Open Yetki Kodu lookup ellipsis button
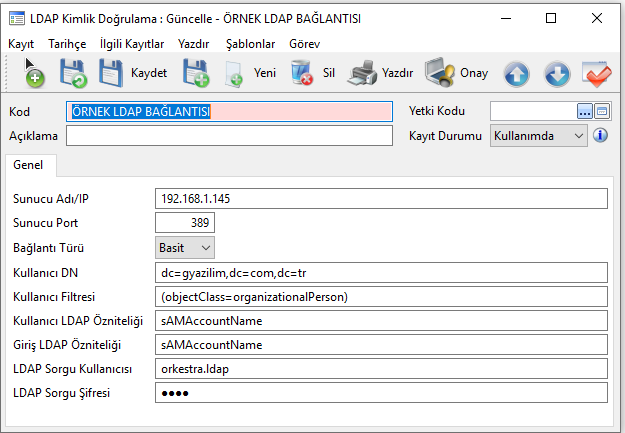Screen dimensions: 625x433 click(x=584, y=111)
